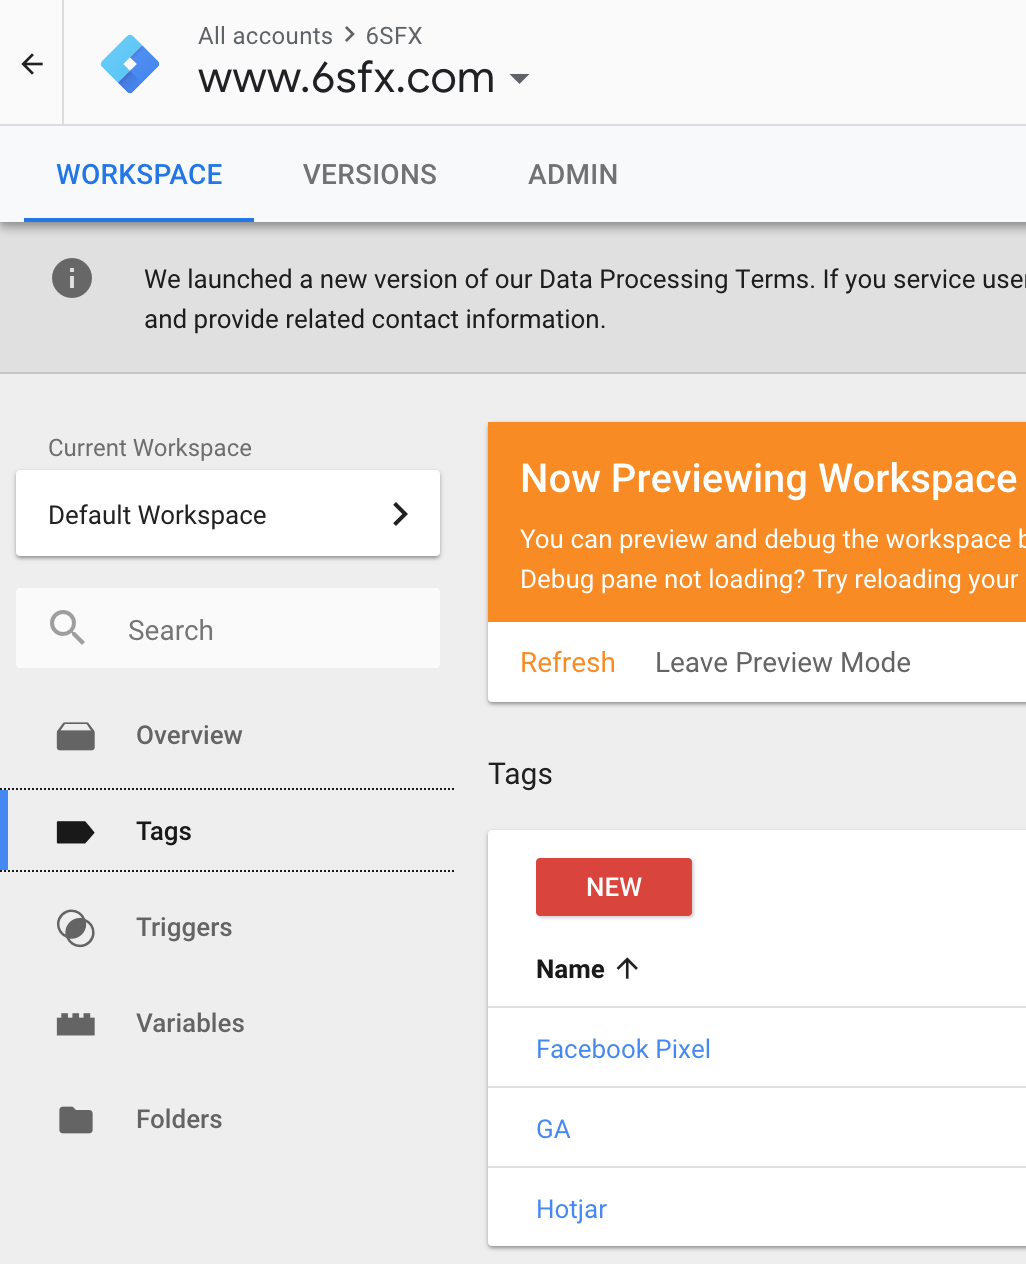Click the Now Previewing Workspace heading

pyautogui.click(x=769, y=478)
